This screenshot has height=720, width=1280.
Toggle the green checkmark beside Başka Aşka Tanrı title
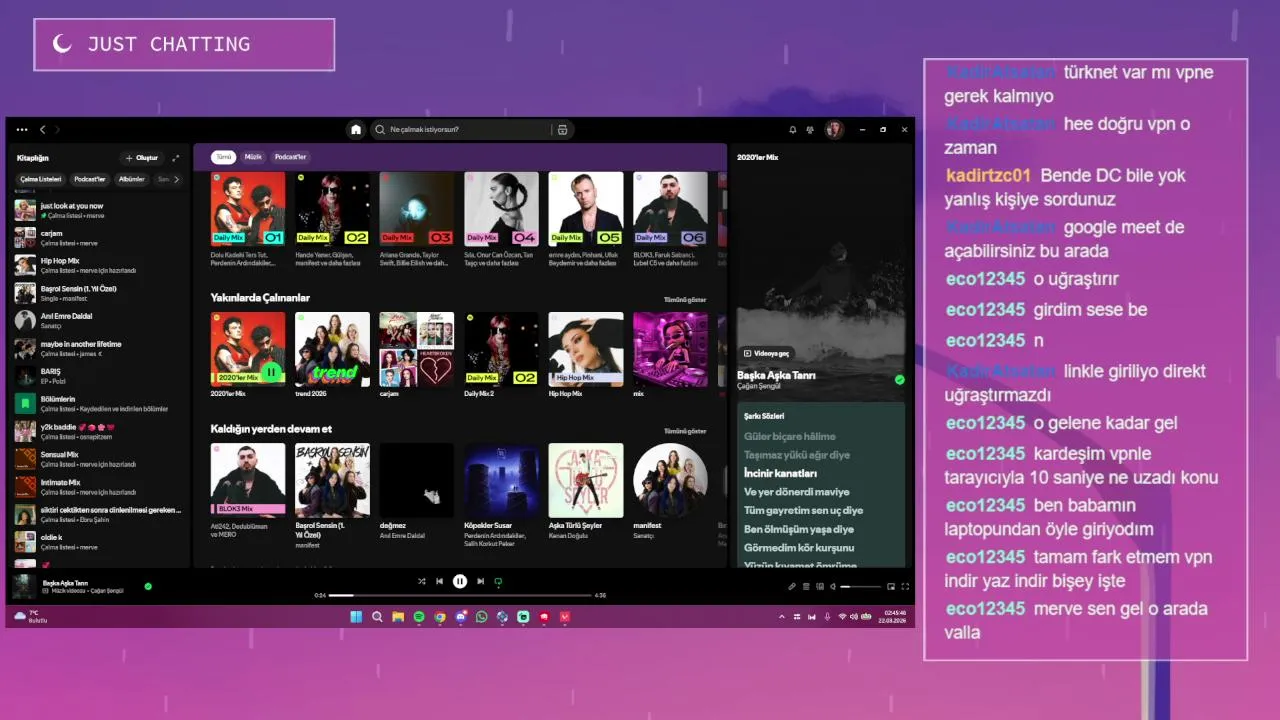[x=899, y=380]
